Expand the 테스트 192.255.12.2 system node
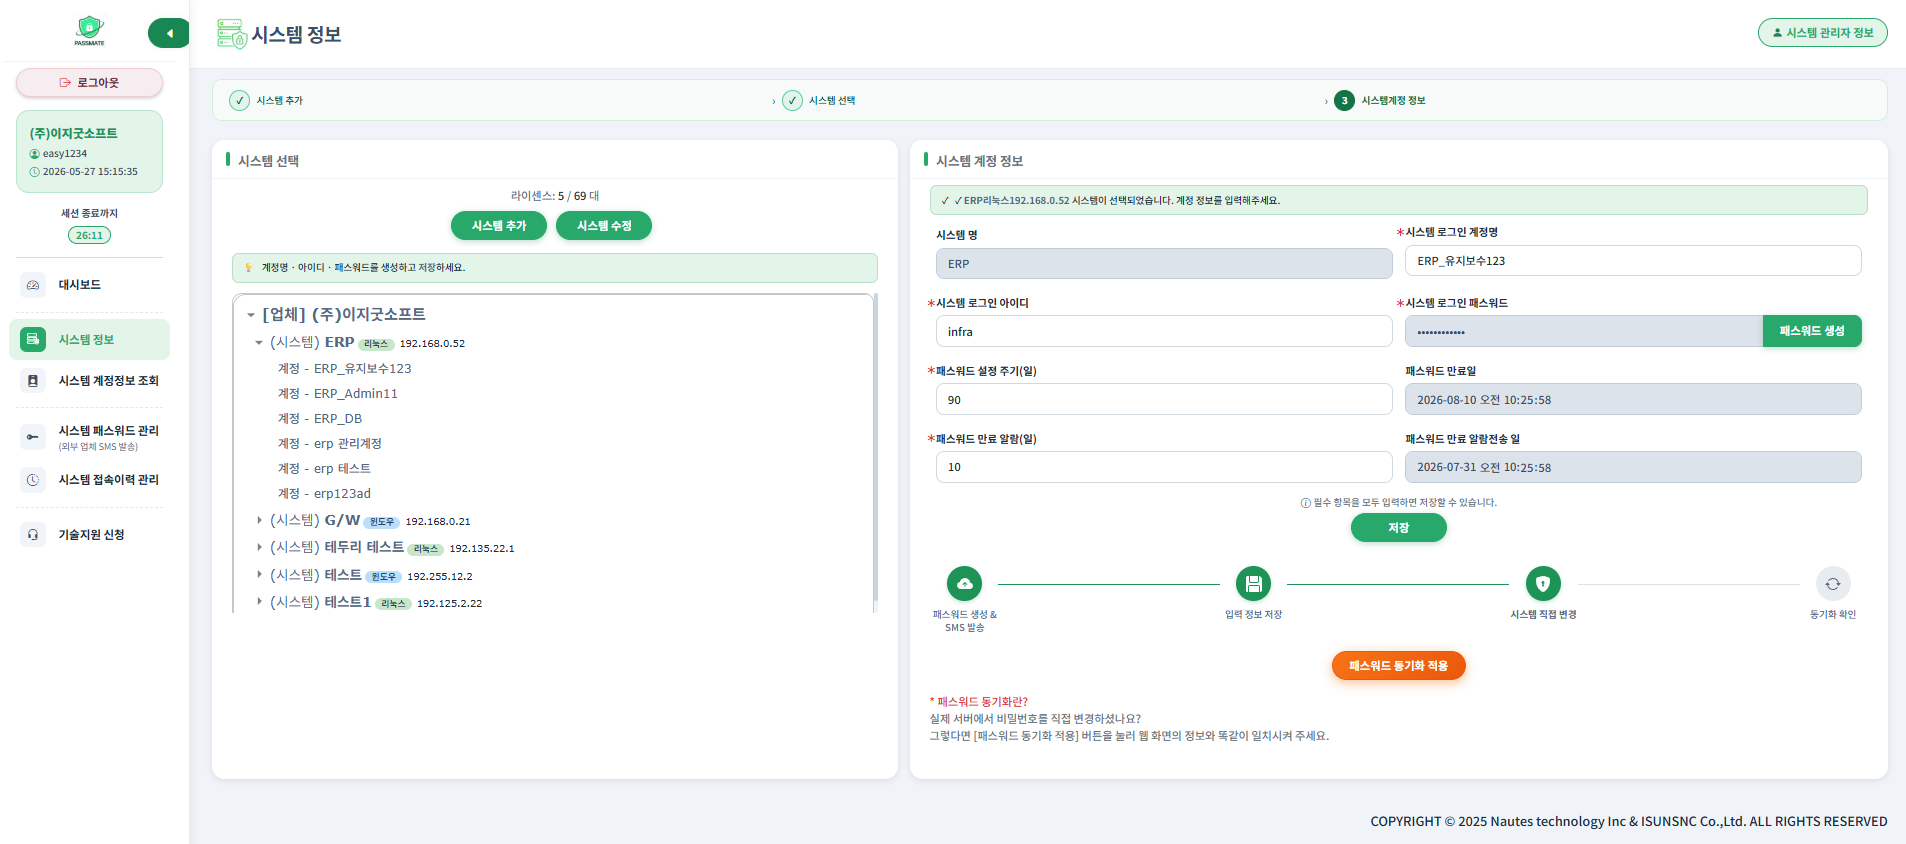Viewport: 1906px width, 844px height. click(x=259, y=574)
